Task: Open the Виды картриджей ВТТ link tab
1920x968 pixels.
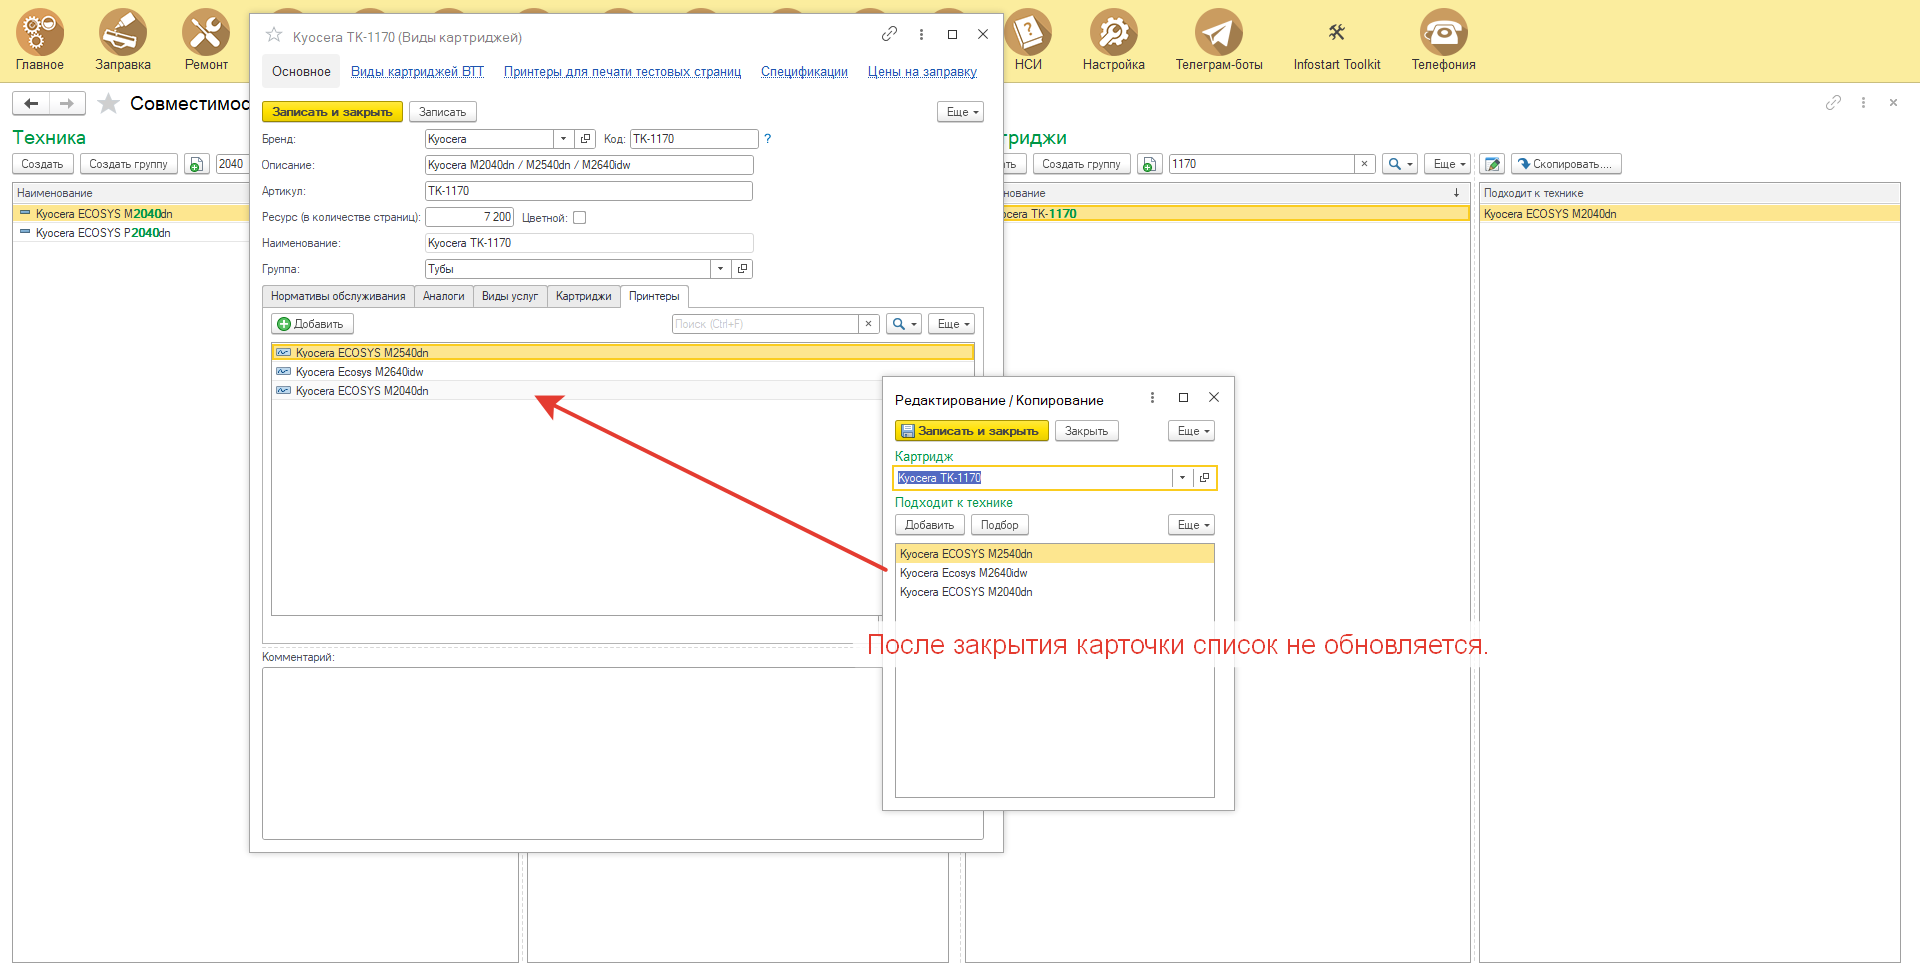Action: tap(417, 72)
